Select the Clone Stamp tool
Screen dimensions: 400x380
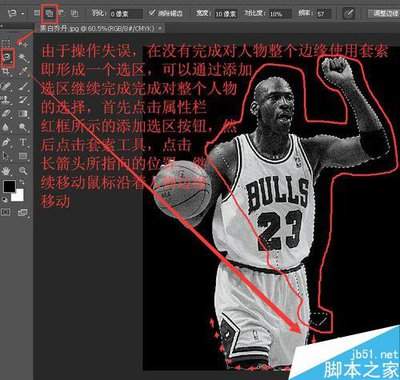pos(6,99)
